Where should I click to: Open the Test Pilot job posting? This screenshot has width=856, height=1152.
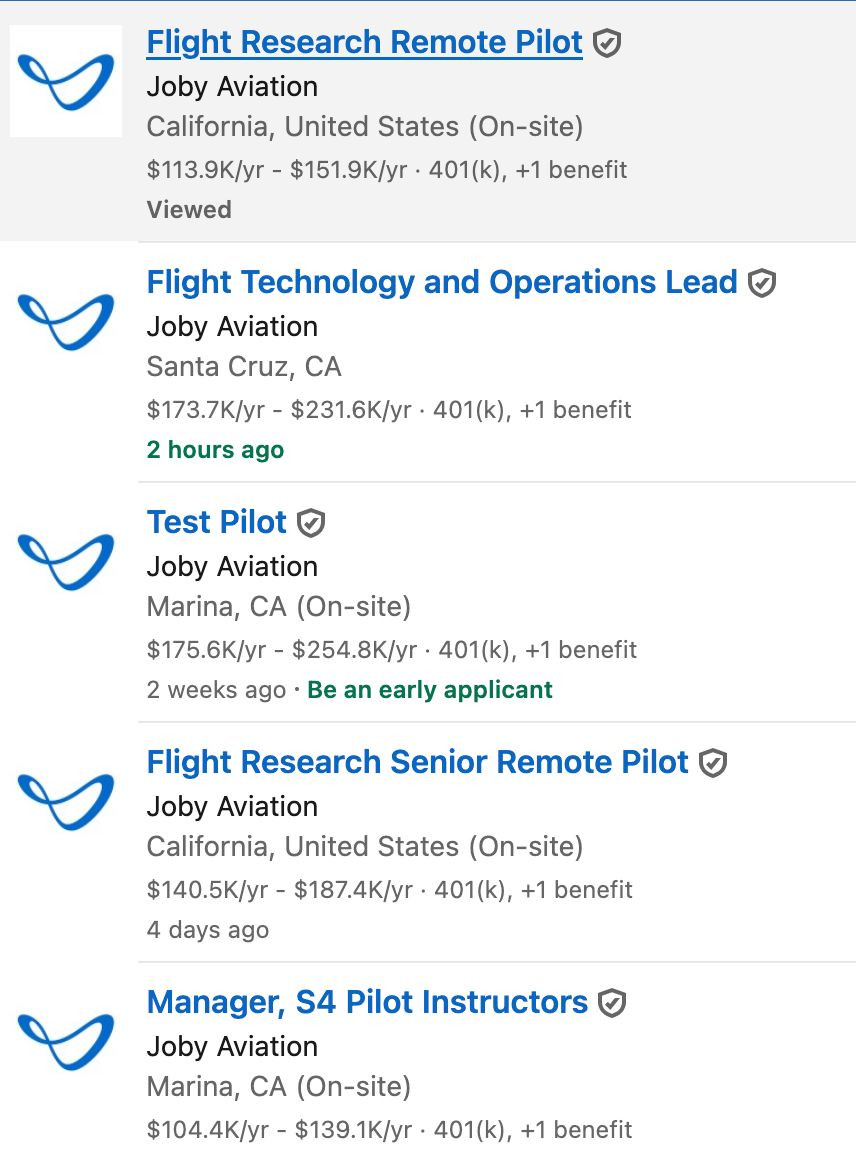click(x=216, y=522)
